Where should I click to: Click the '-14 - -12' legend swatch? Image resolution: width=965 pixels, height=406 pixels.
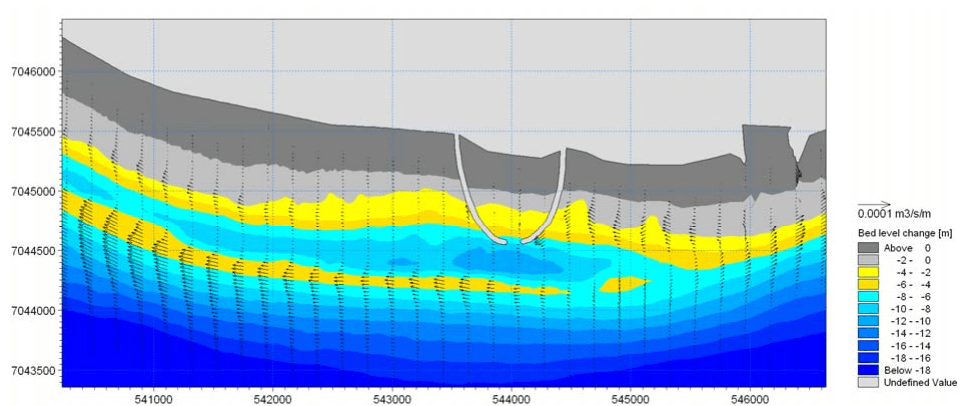point(867,335)
